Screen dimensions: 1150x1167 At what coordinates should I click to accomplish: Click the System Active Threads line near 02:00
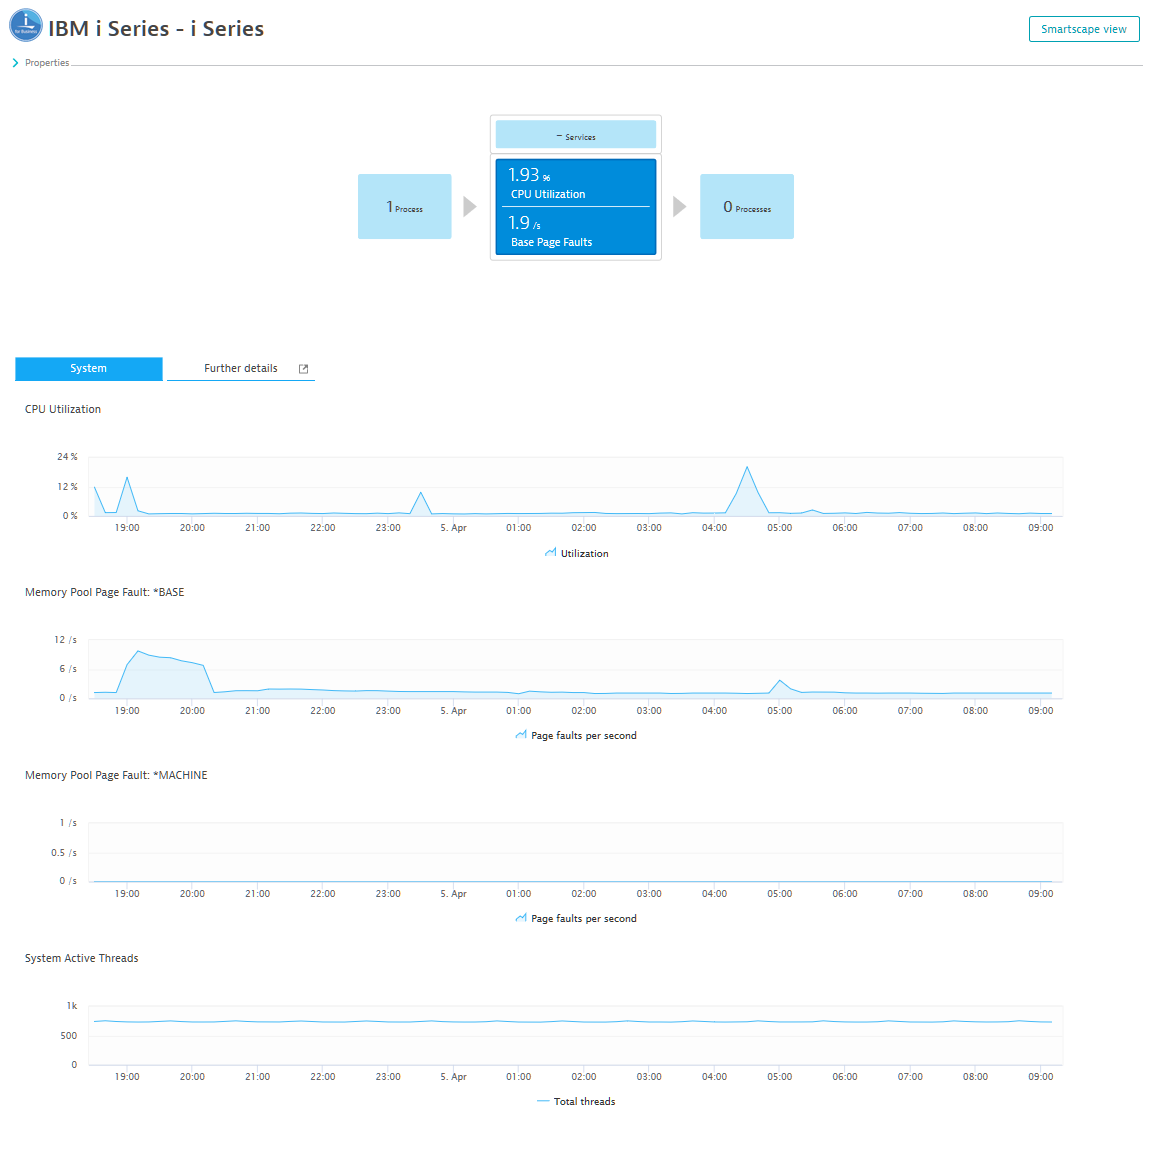584,1022
